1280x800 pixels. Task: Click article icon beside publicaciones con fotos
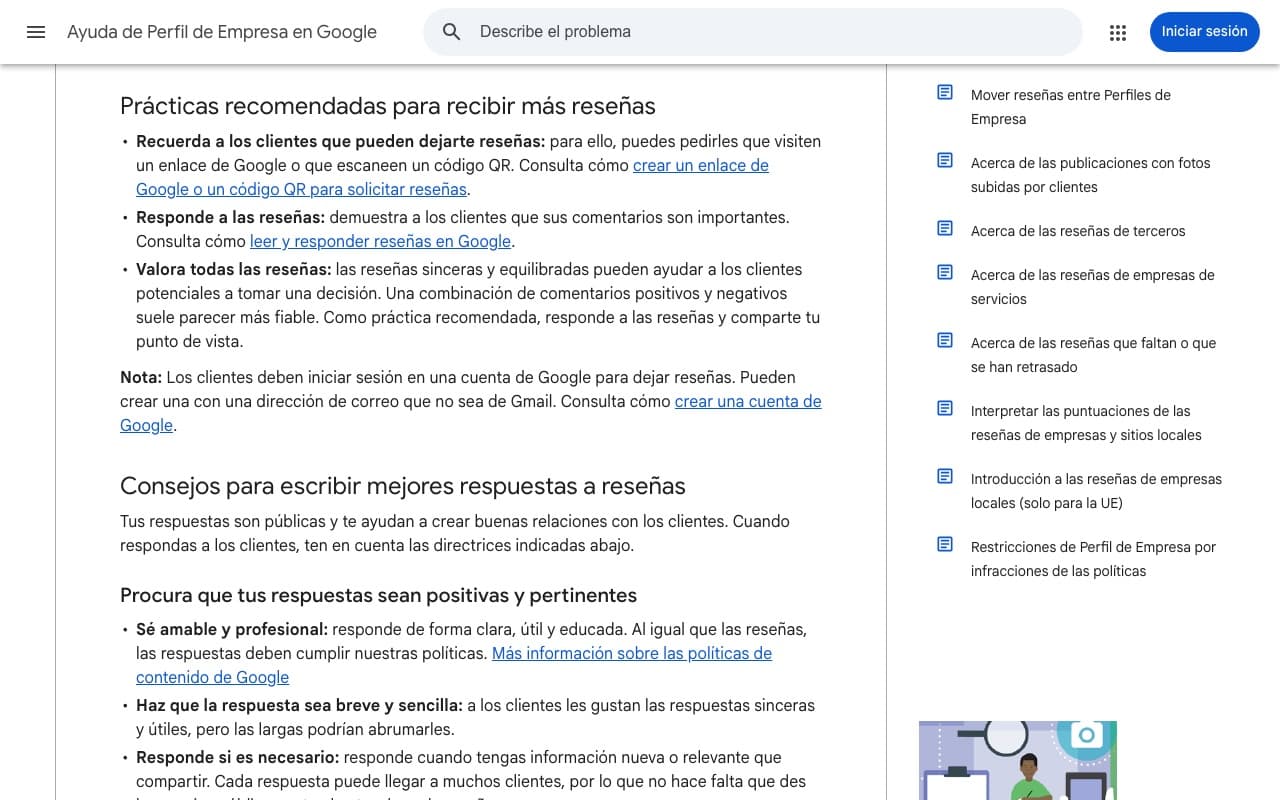pyautogui.click(x=945, y=160)
